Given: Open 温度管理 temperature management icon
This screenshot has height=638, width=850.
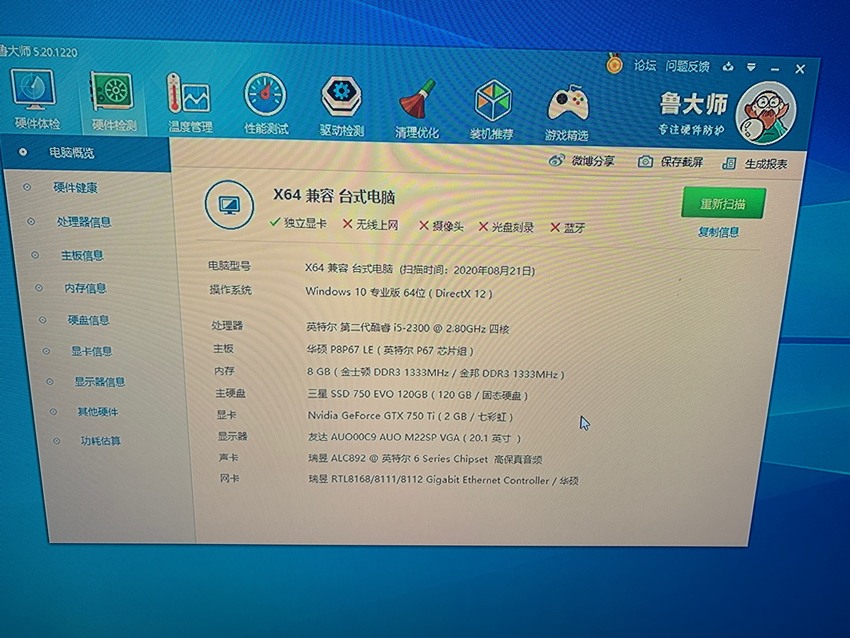Looking at the screenshot, I should [x=189, y=103].
